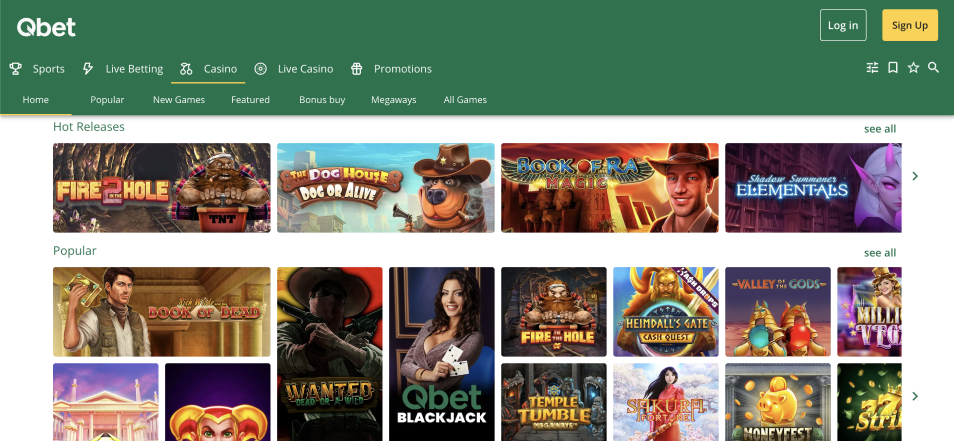Switch to the Megaways tab

coord(394,100)
